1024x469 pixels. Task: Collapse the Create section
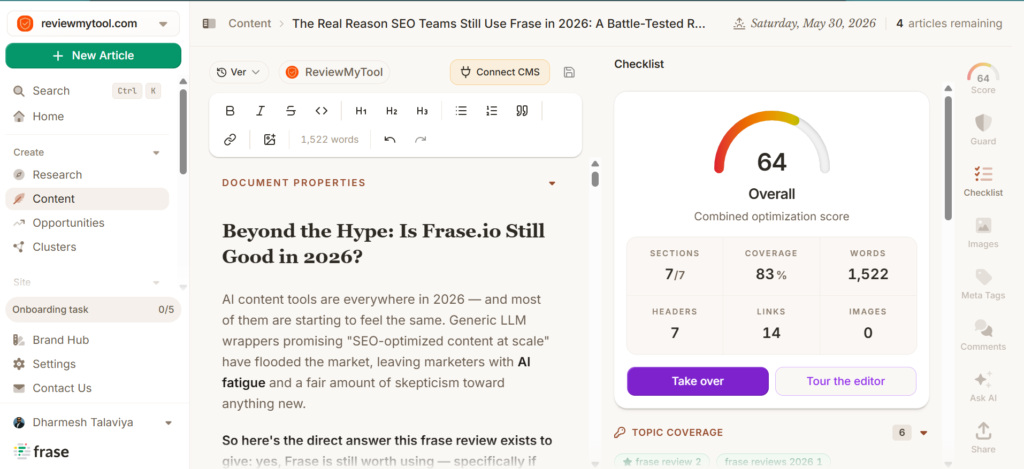pyautogui.click(x=156, y=153)
